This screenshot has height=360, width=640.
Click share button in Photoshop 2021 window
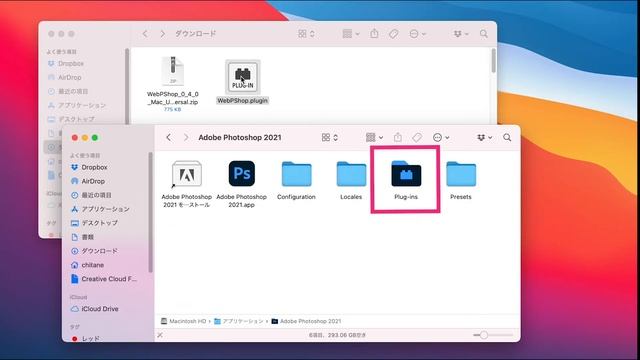[398, 138]
